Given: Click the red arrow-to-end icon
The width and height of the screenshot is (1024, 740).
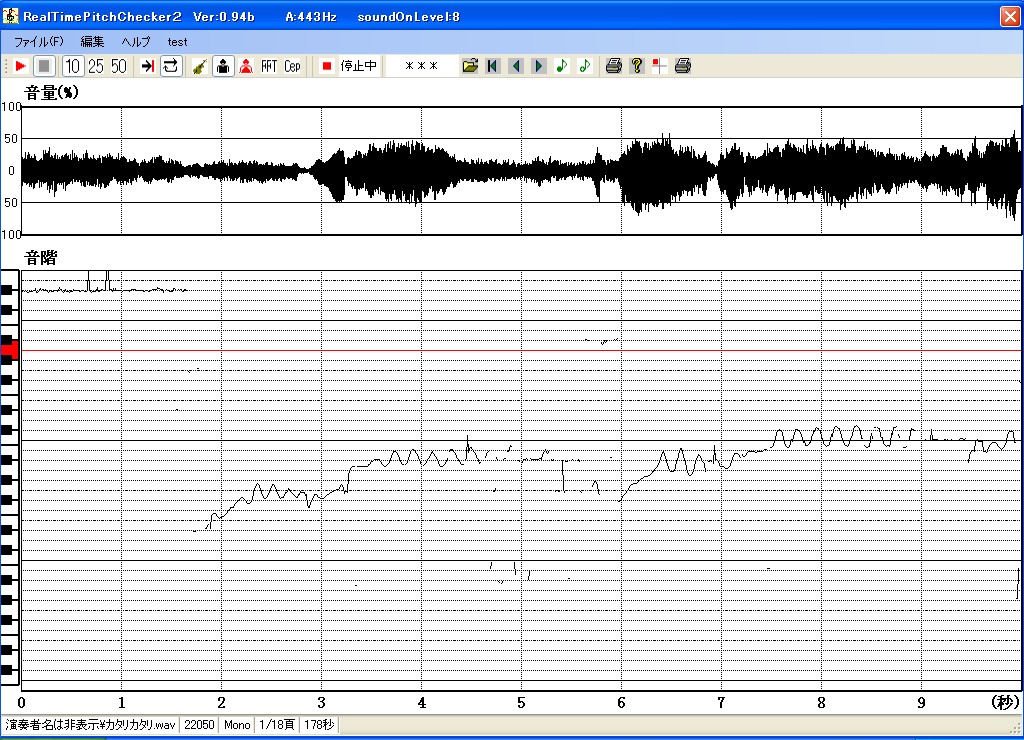Looking at the screenshot, I should (x=148, y=66).
